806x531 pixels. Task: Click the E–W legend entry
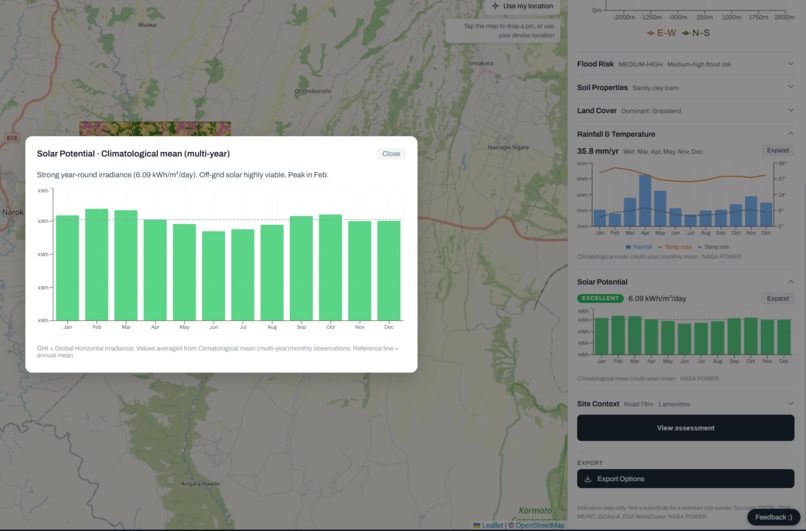pyautogui.click(x=661, y=33)
